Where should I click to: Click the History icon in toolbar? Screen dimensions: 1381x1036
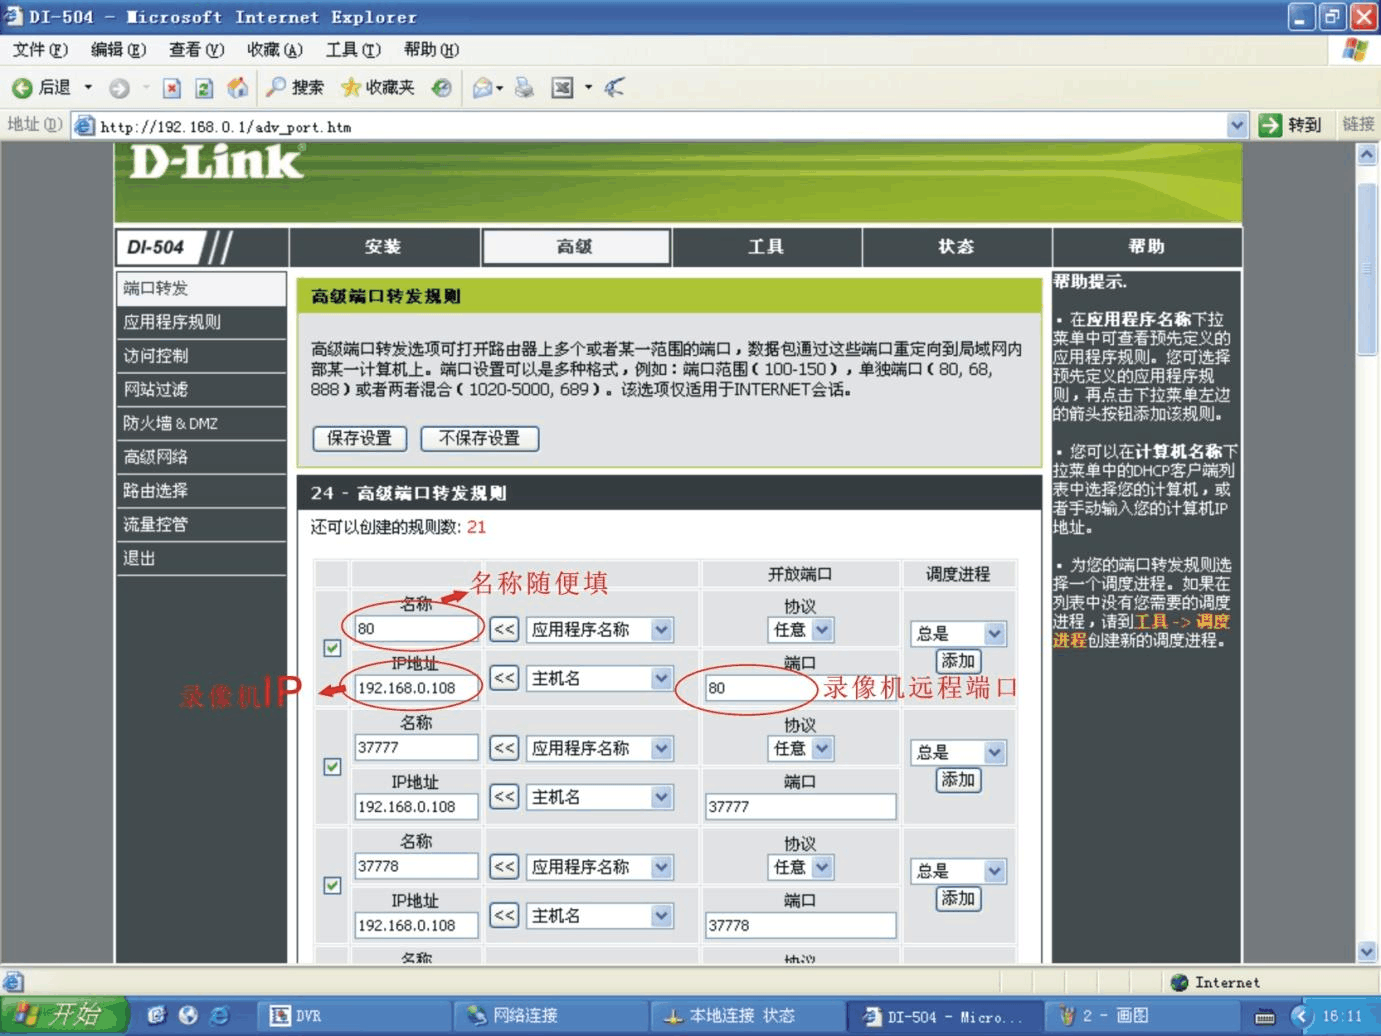(441, 88)
